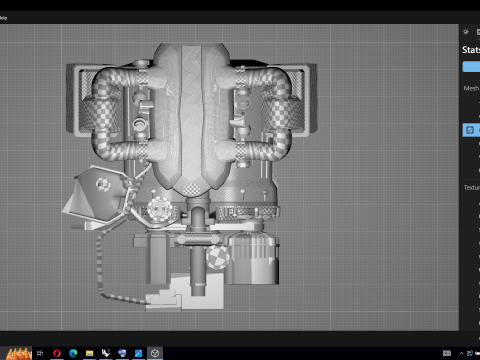Open File Explorer from taskbar
The image size is (480, 360).
tap(89, 353)
